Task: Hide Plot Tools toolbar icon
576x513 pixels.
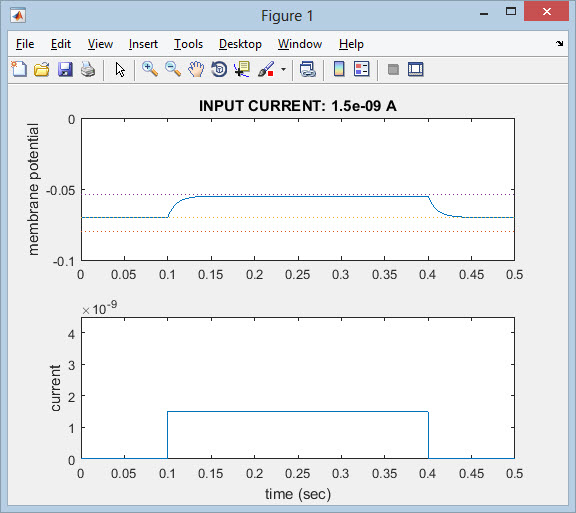Action: coord(393,69)
